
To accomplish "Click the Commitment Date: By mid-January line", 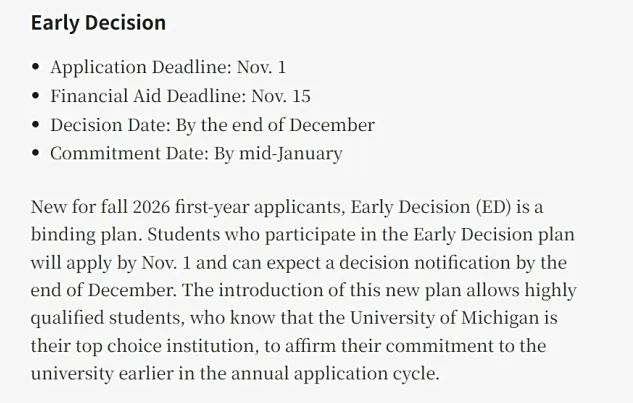I will pyautogui.click(x=196, y=154).
